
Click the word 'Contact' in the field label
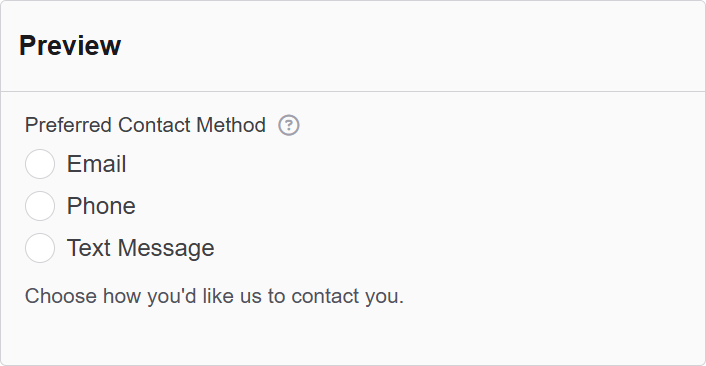pos(154,125)
